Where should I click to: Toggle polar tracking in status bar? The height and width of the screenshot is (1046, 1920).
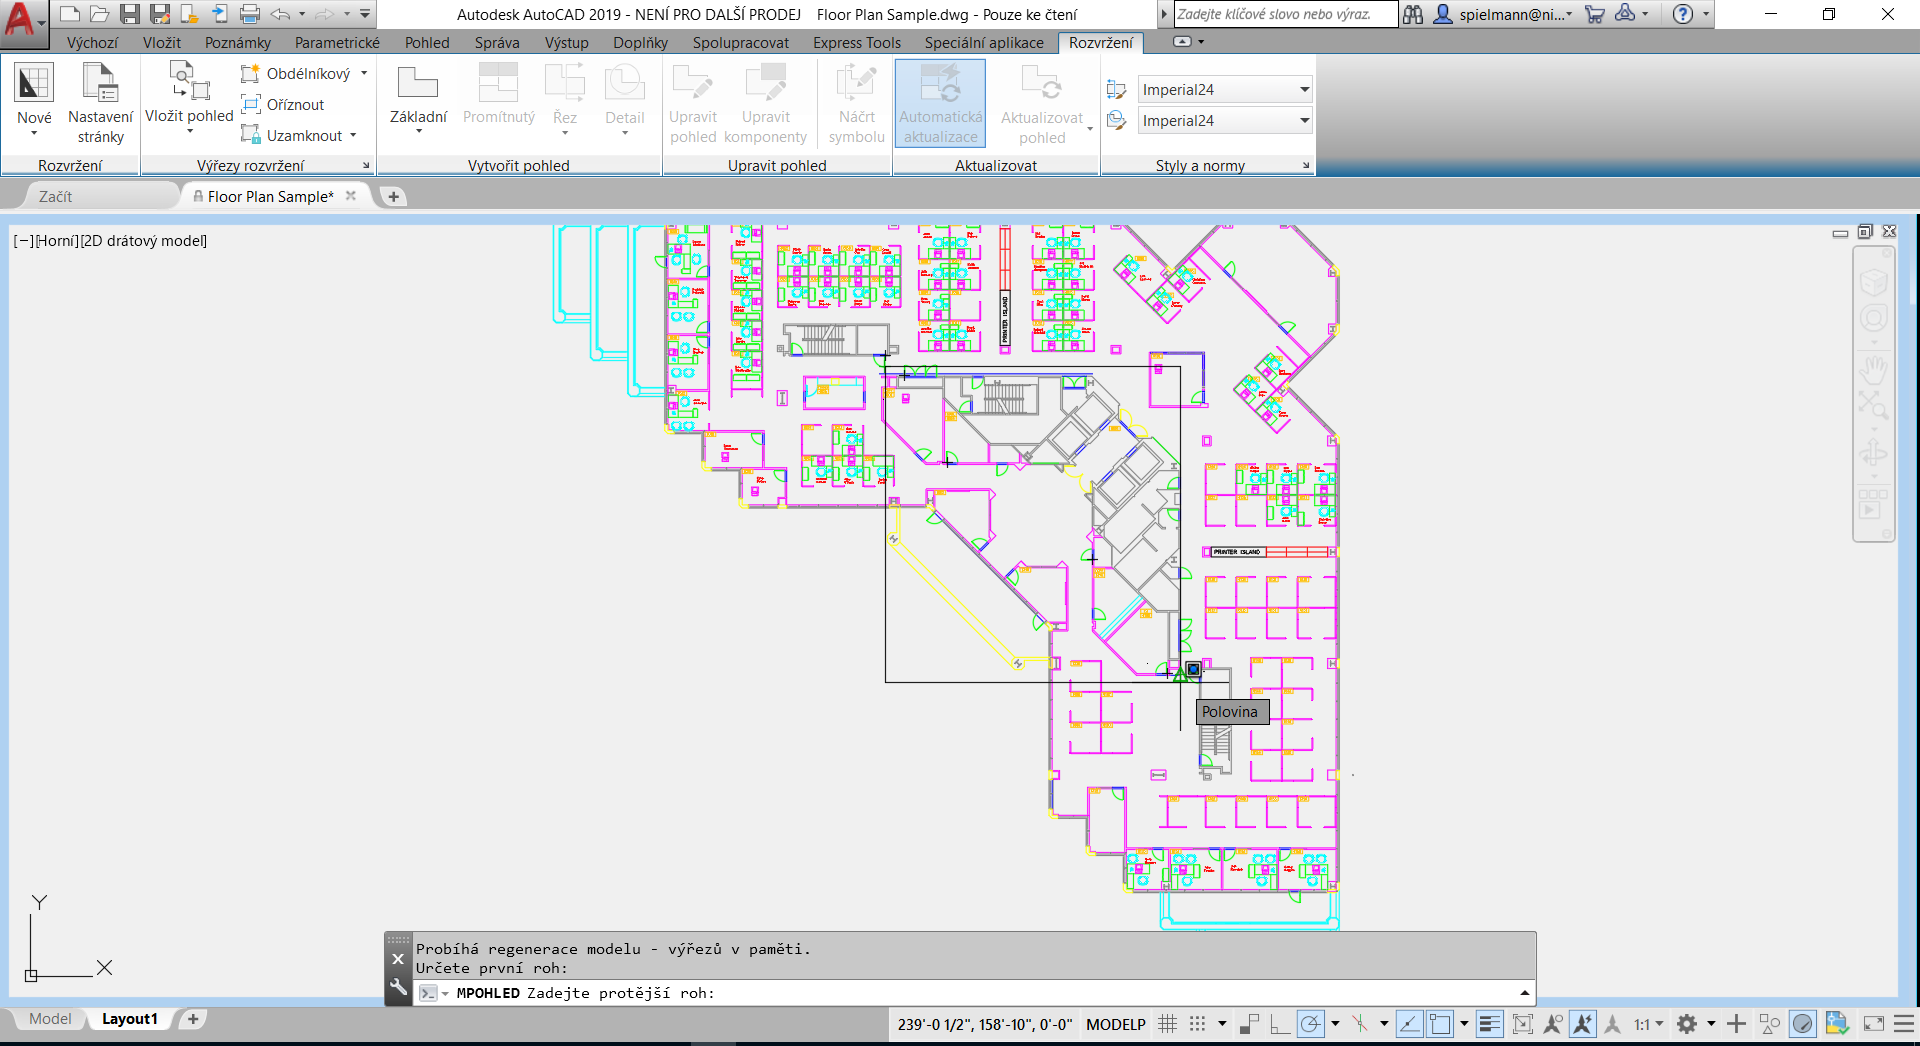coord(1310,1024)
